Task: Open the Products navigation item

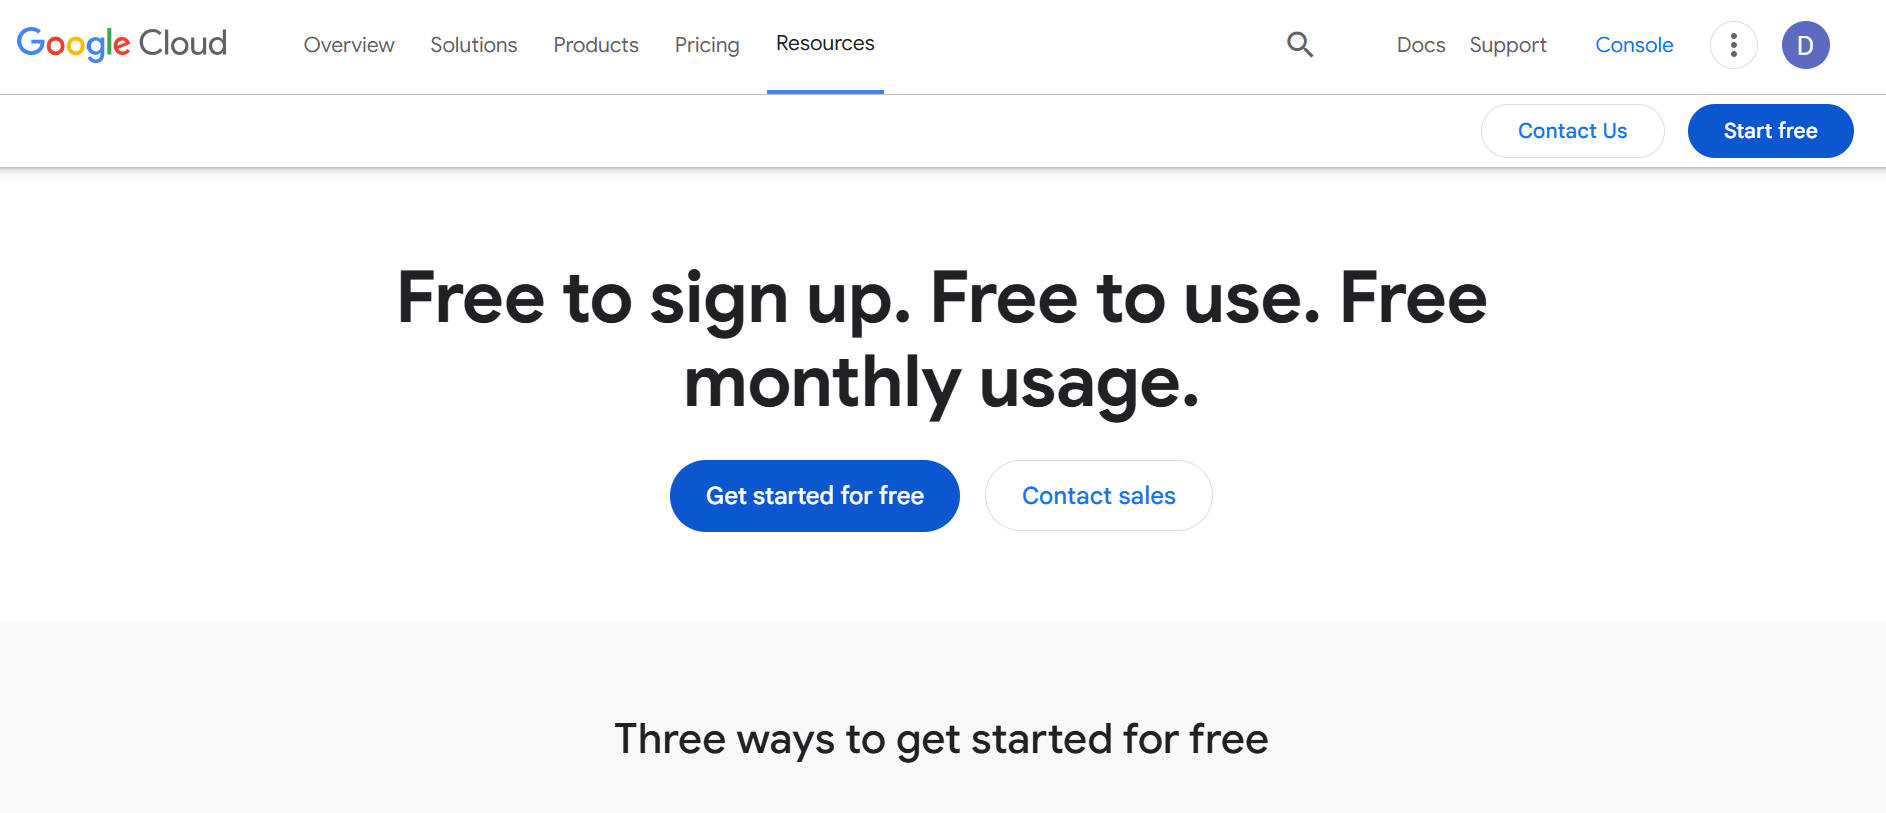Action: point(595,45)
